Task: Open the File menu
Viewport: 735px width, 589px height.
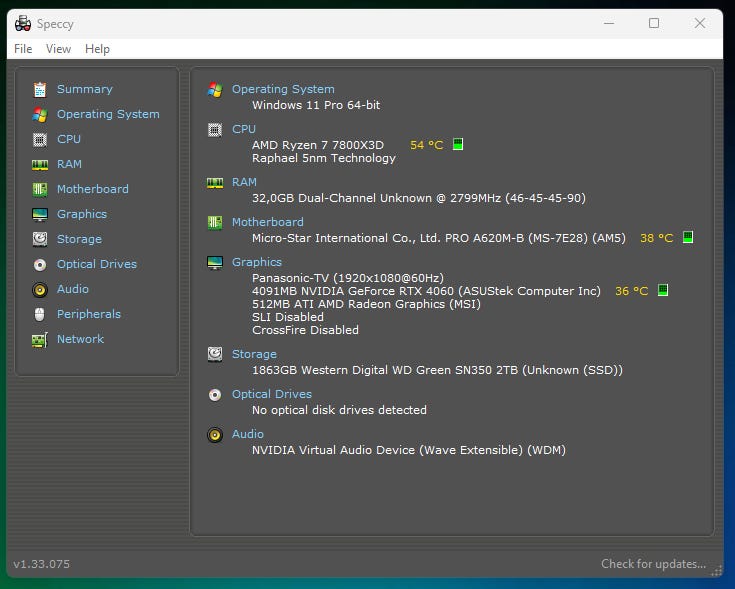Action: coord(23,49)
